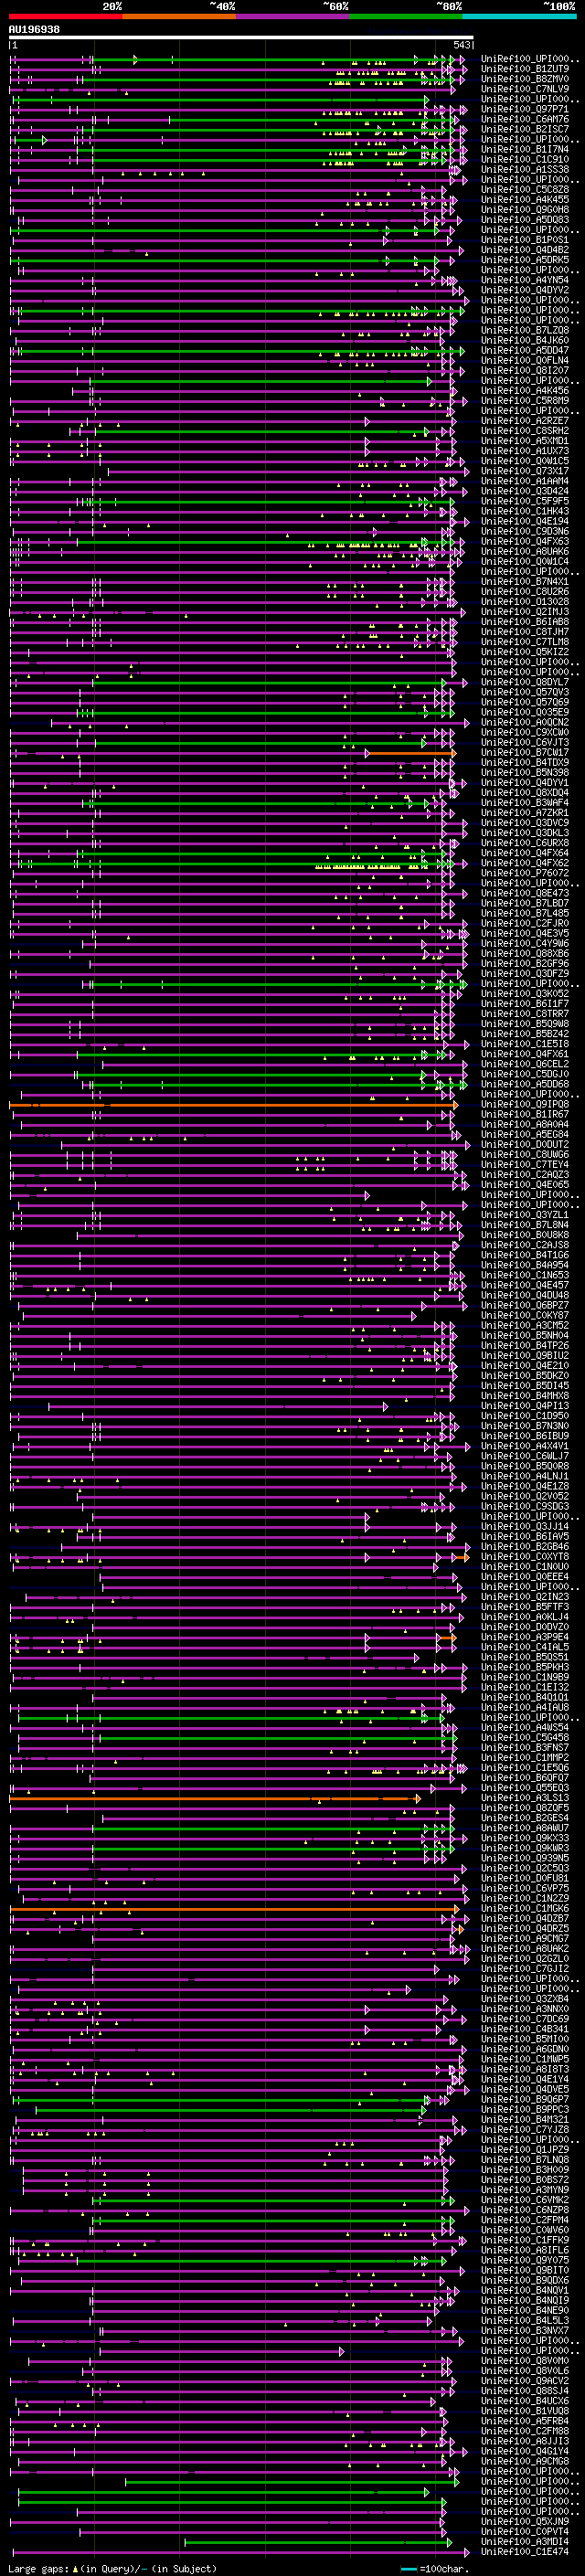This screenshot has height=2576, width=585.
Task: Open the UniRef100_A1SS38 entry
Action: coord(525,169)
